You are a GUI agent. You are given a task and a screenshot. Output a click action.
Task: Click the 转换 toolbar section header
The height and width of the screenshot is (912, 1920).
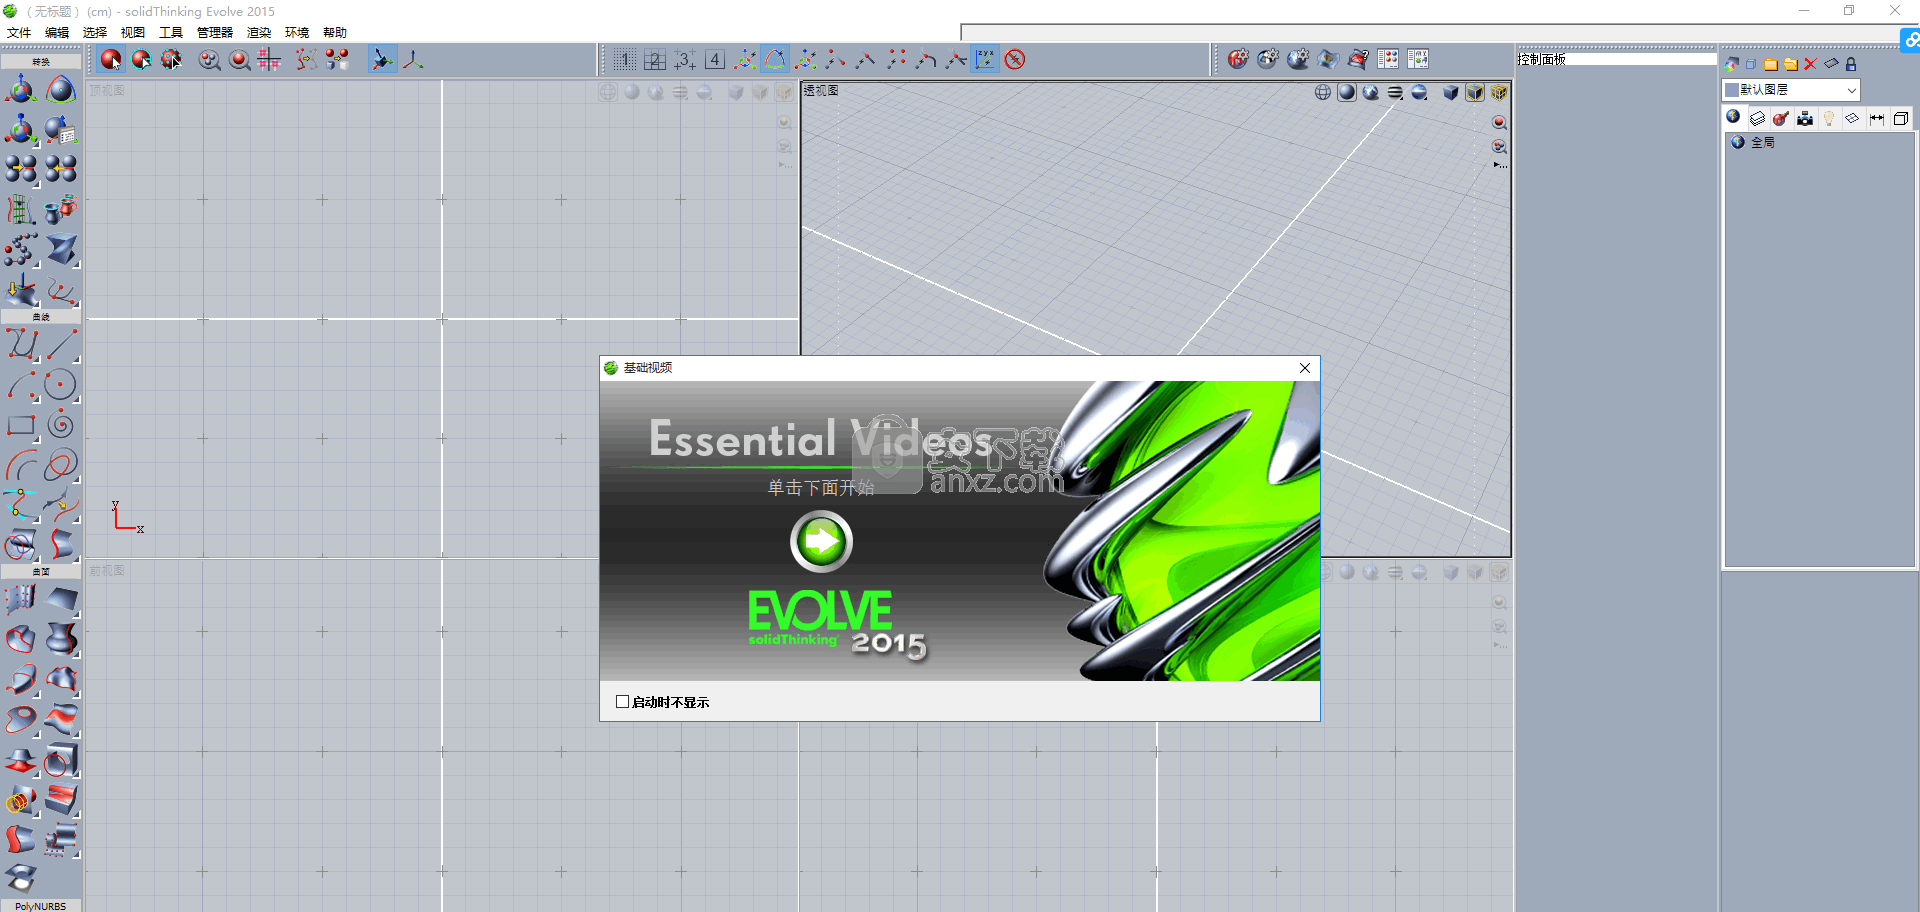[41, 62]
